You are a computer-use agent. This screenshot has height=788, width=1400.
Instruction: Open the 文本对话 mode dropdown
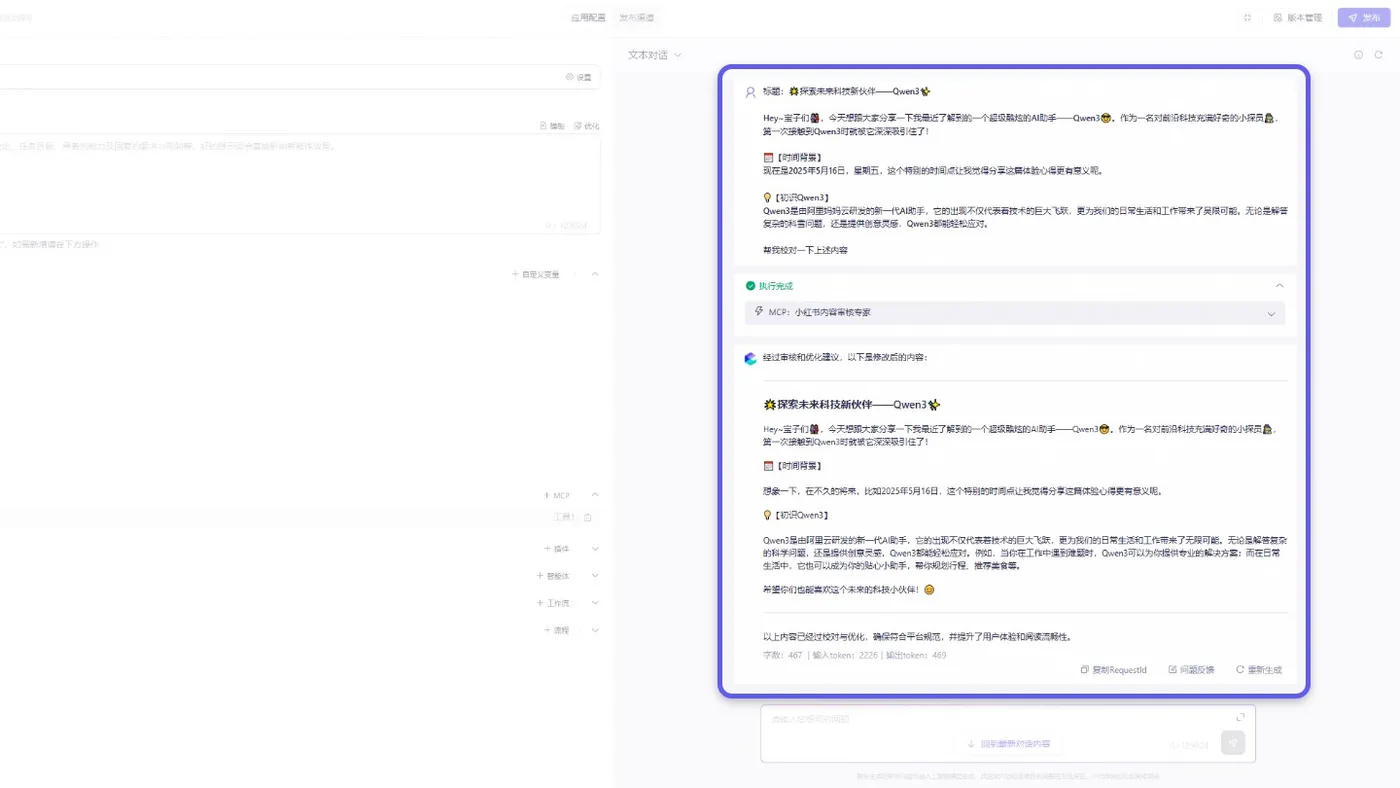tap(654, 55)
